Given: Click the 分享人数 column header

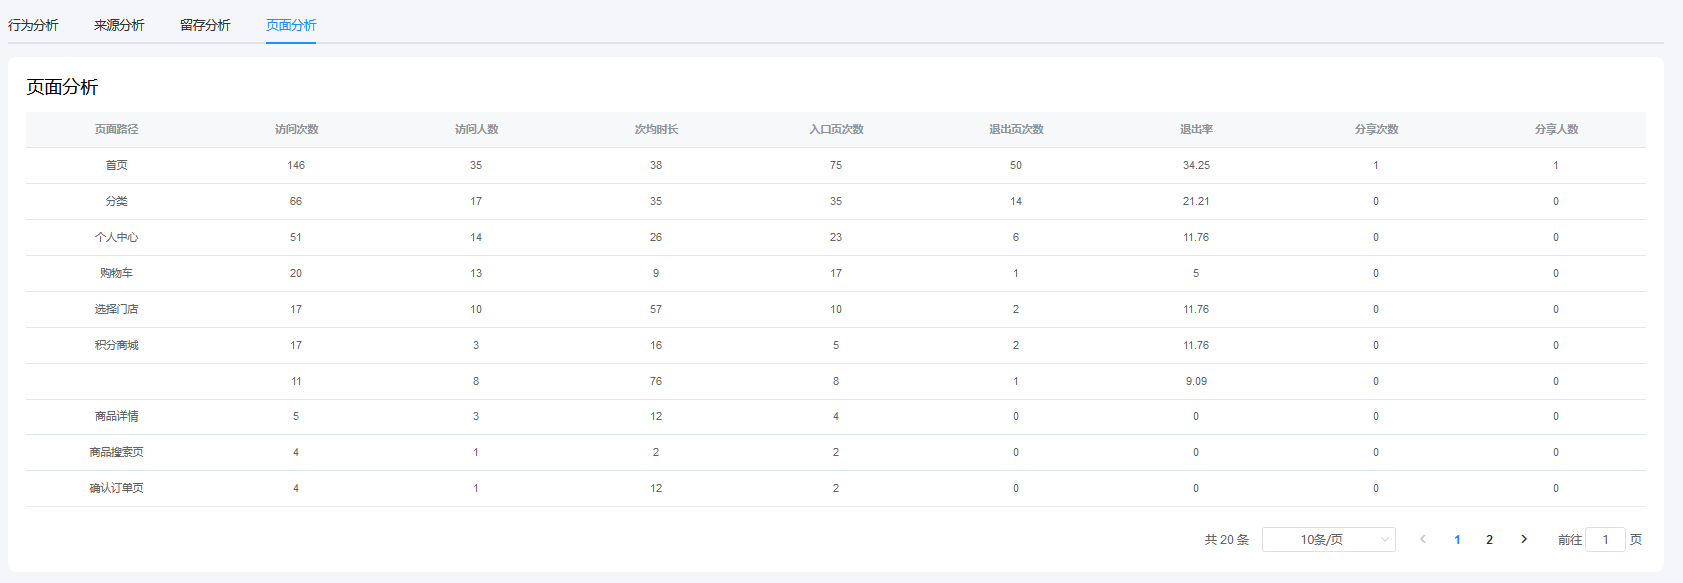Looking at the screenshot, I should [x=1556, y=129].
